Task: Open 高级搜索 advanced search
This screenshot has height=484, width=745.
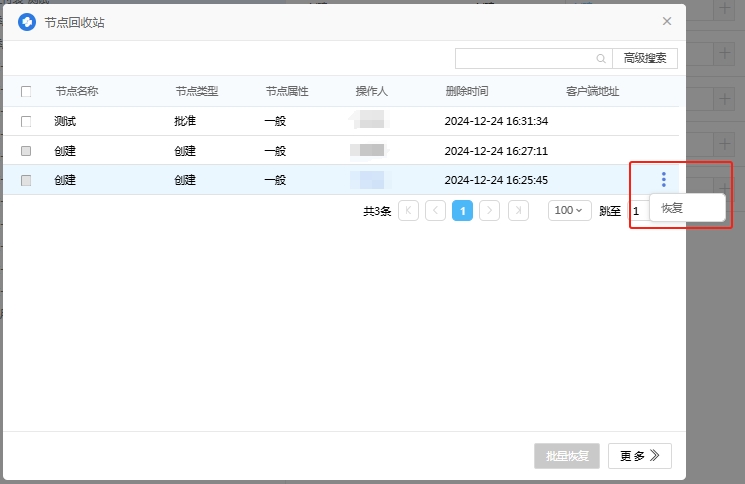Action: [645, 59]
